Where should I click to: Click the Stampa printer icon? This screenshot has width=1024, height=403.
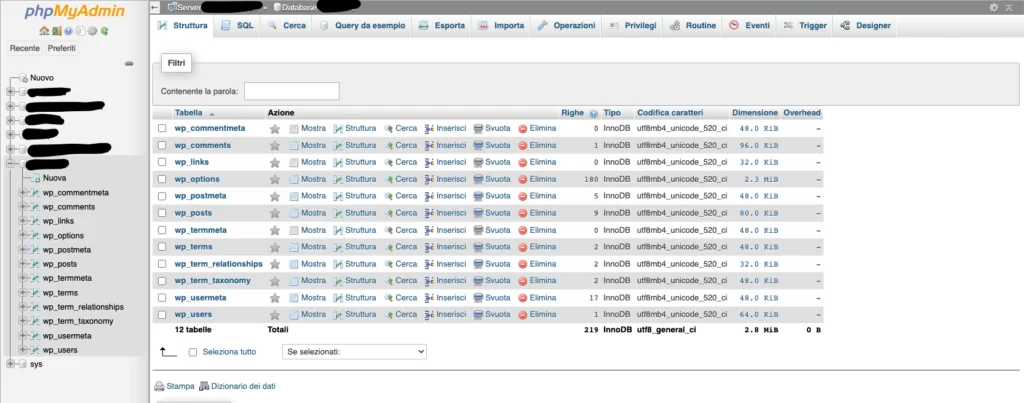(x=159, y=385)
